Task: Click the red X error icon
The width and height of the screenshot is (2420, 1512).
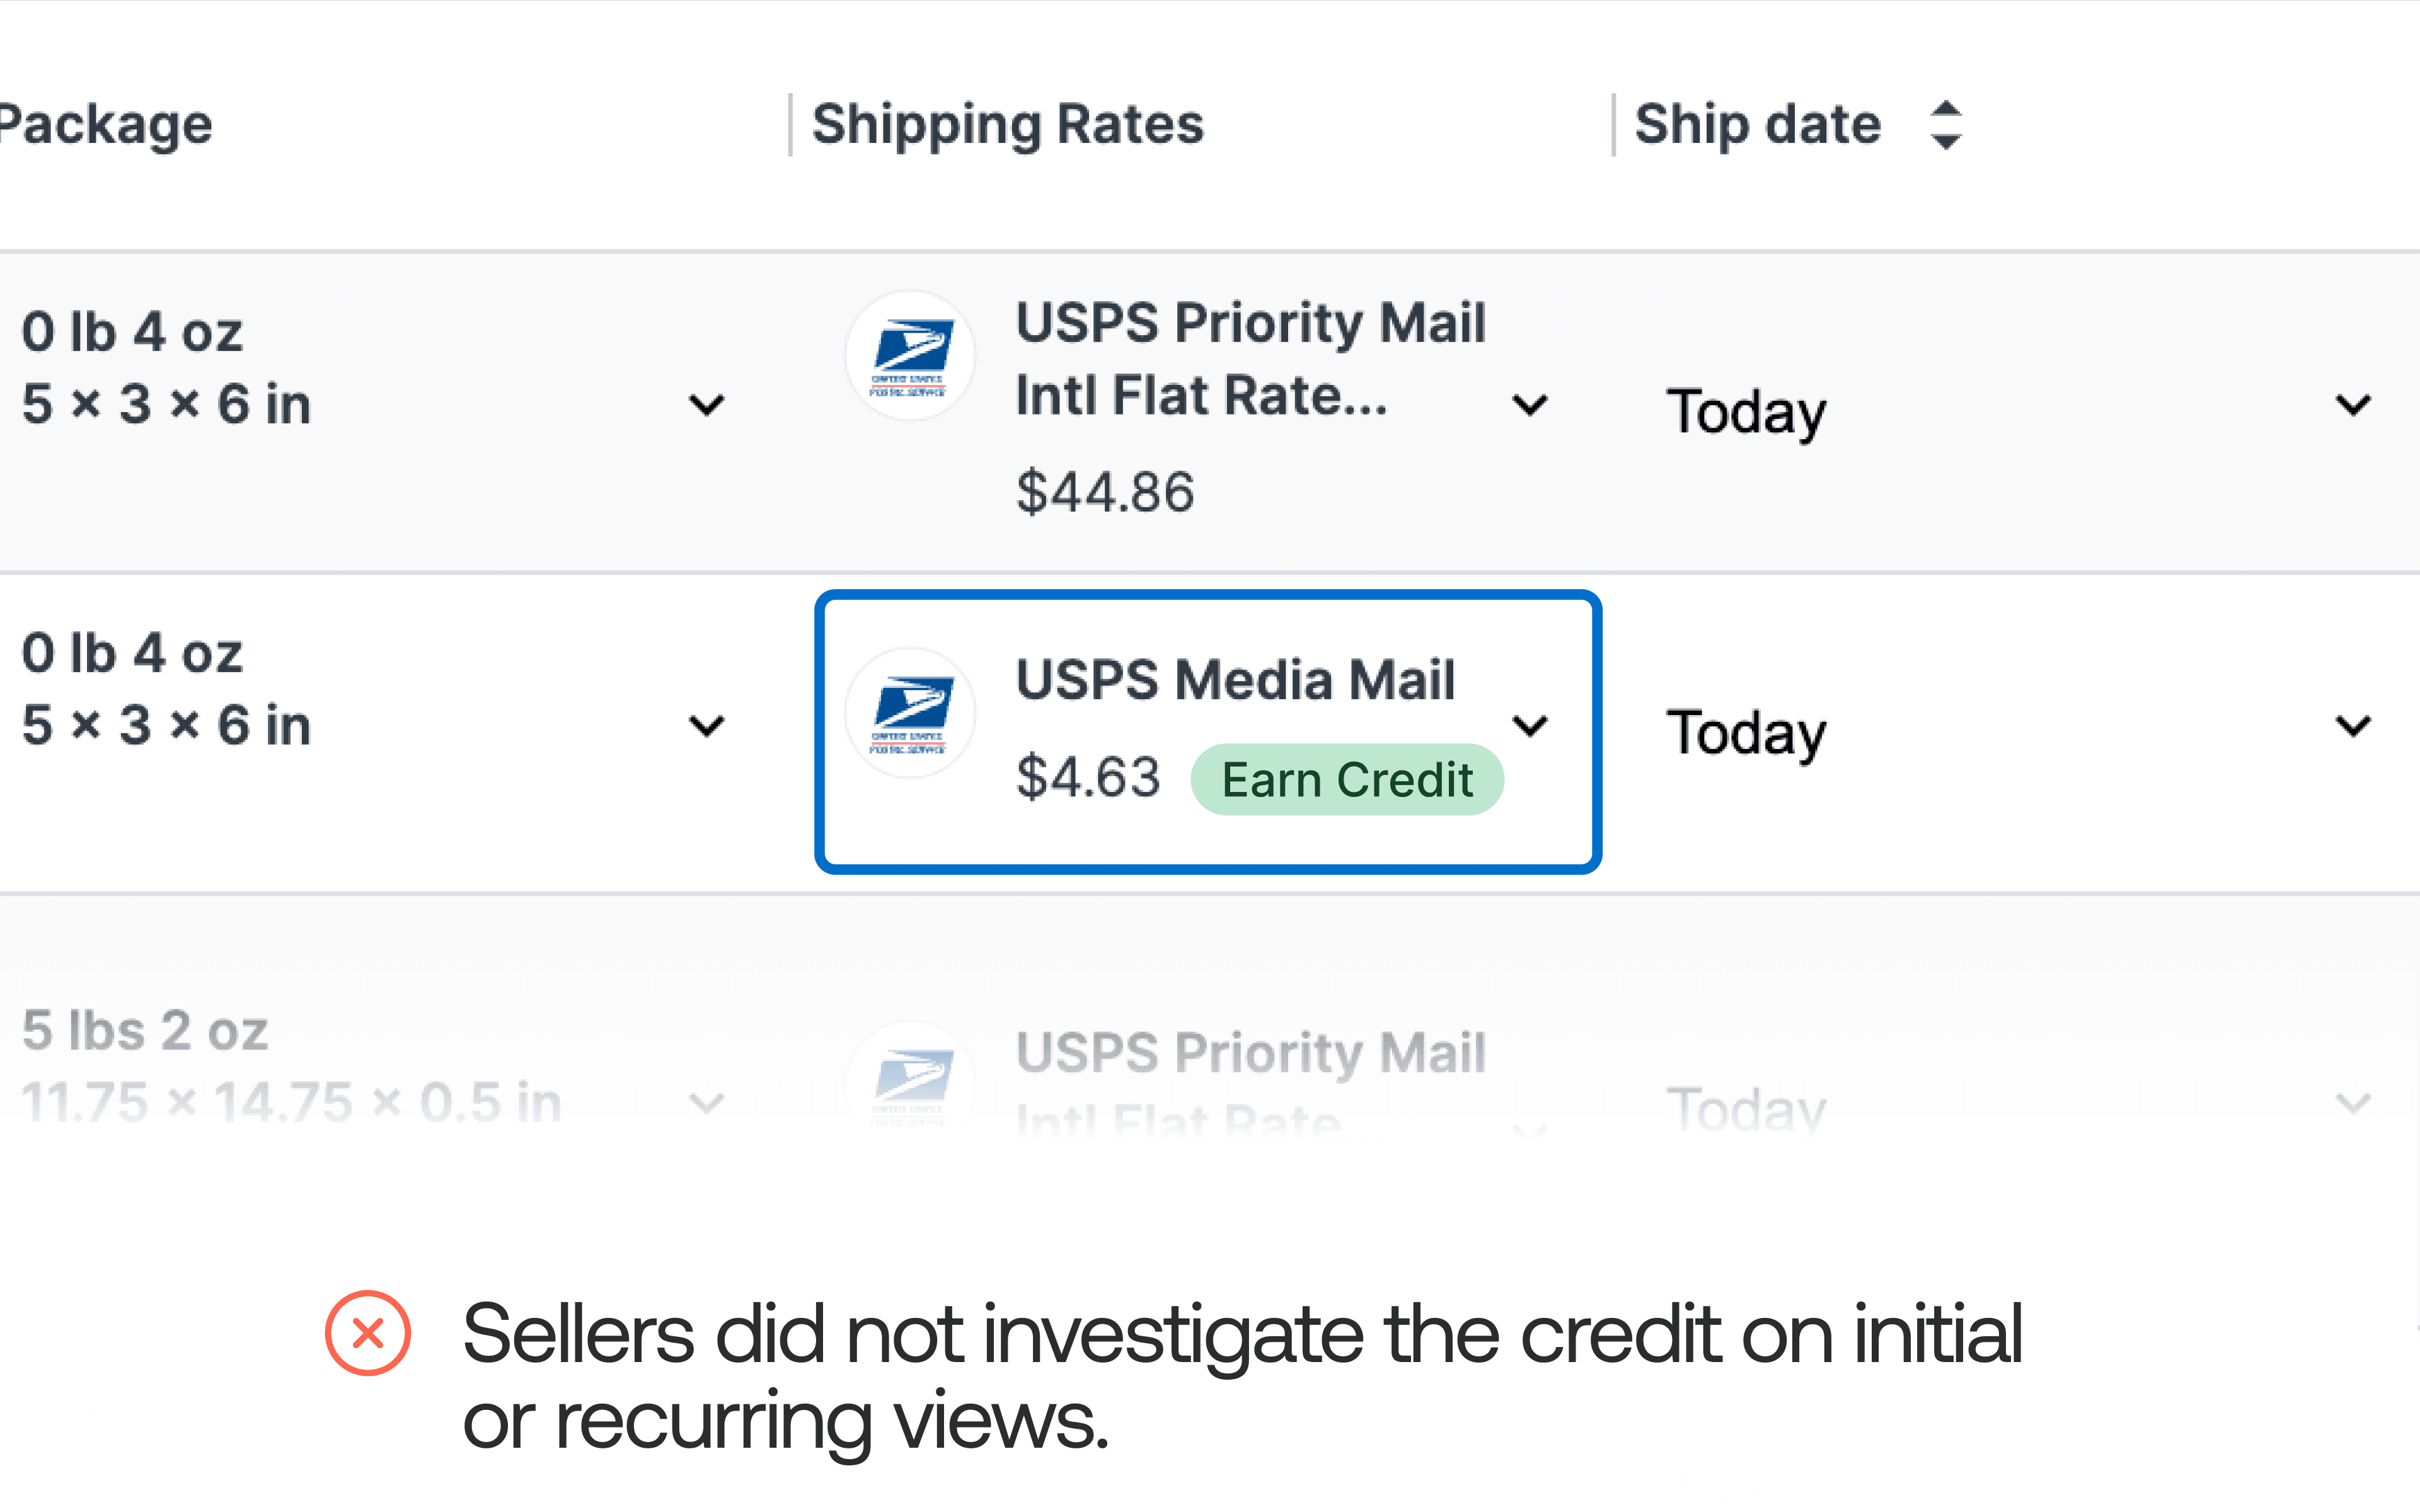Action: (368, 1333)
